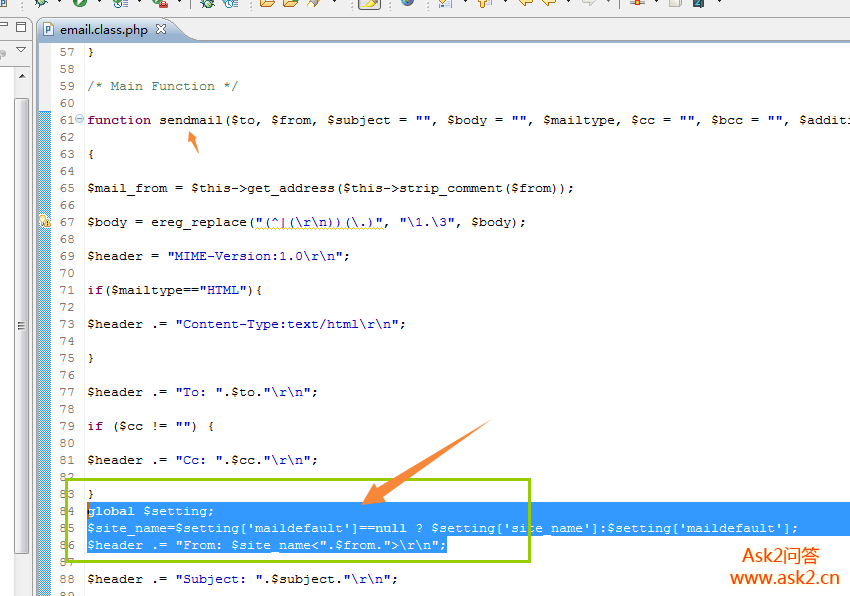Image resolution: width=850 pixels, height=596 pixels.
Task: Click the left panel scrollbar thumb
Action: click(21, 326)
